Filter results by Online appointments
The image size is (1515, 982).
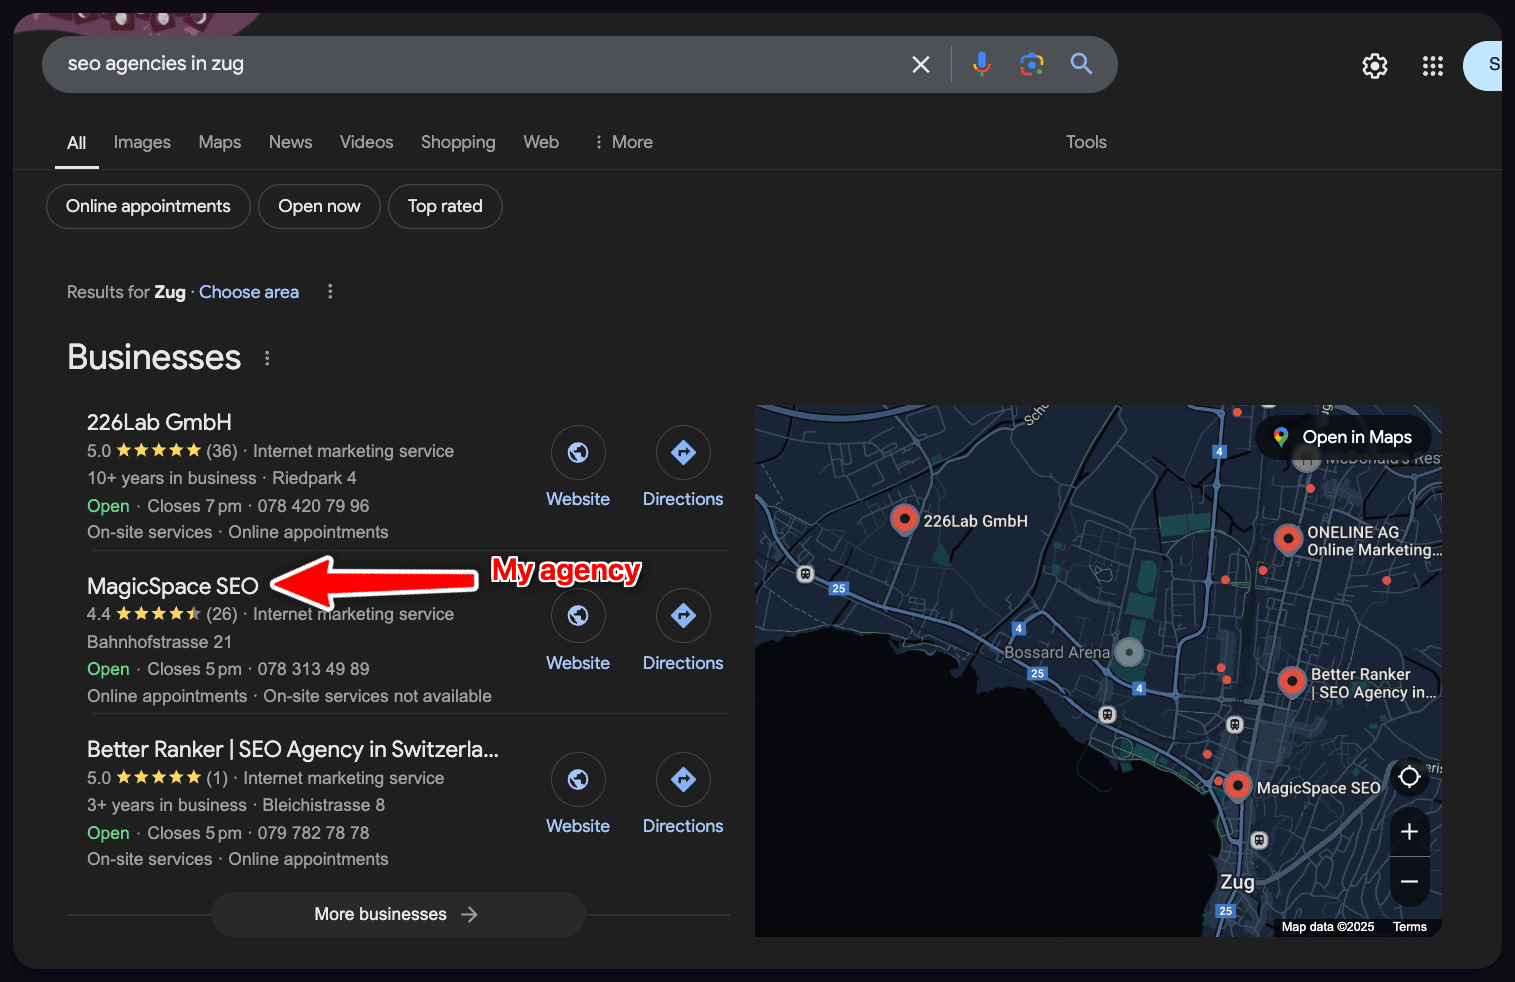click(x=147, y=206)
